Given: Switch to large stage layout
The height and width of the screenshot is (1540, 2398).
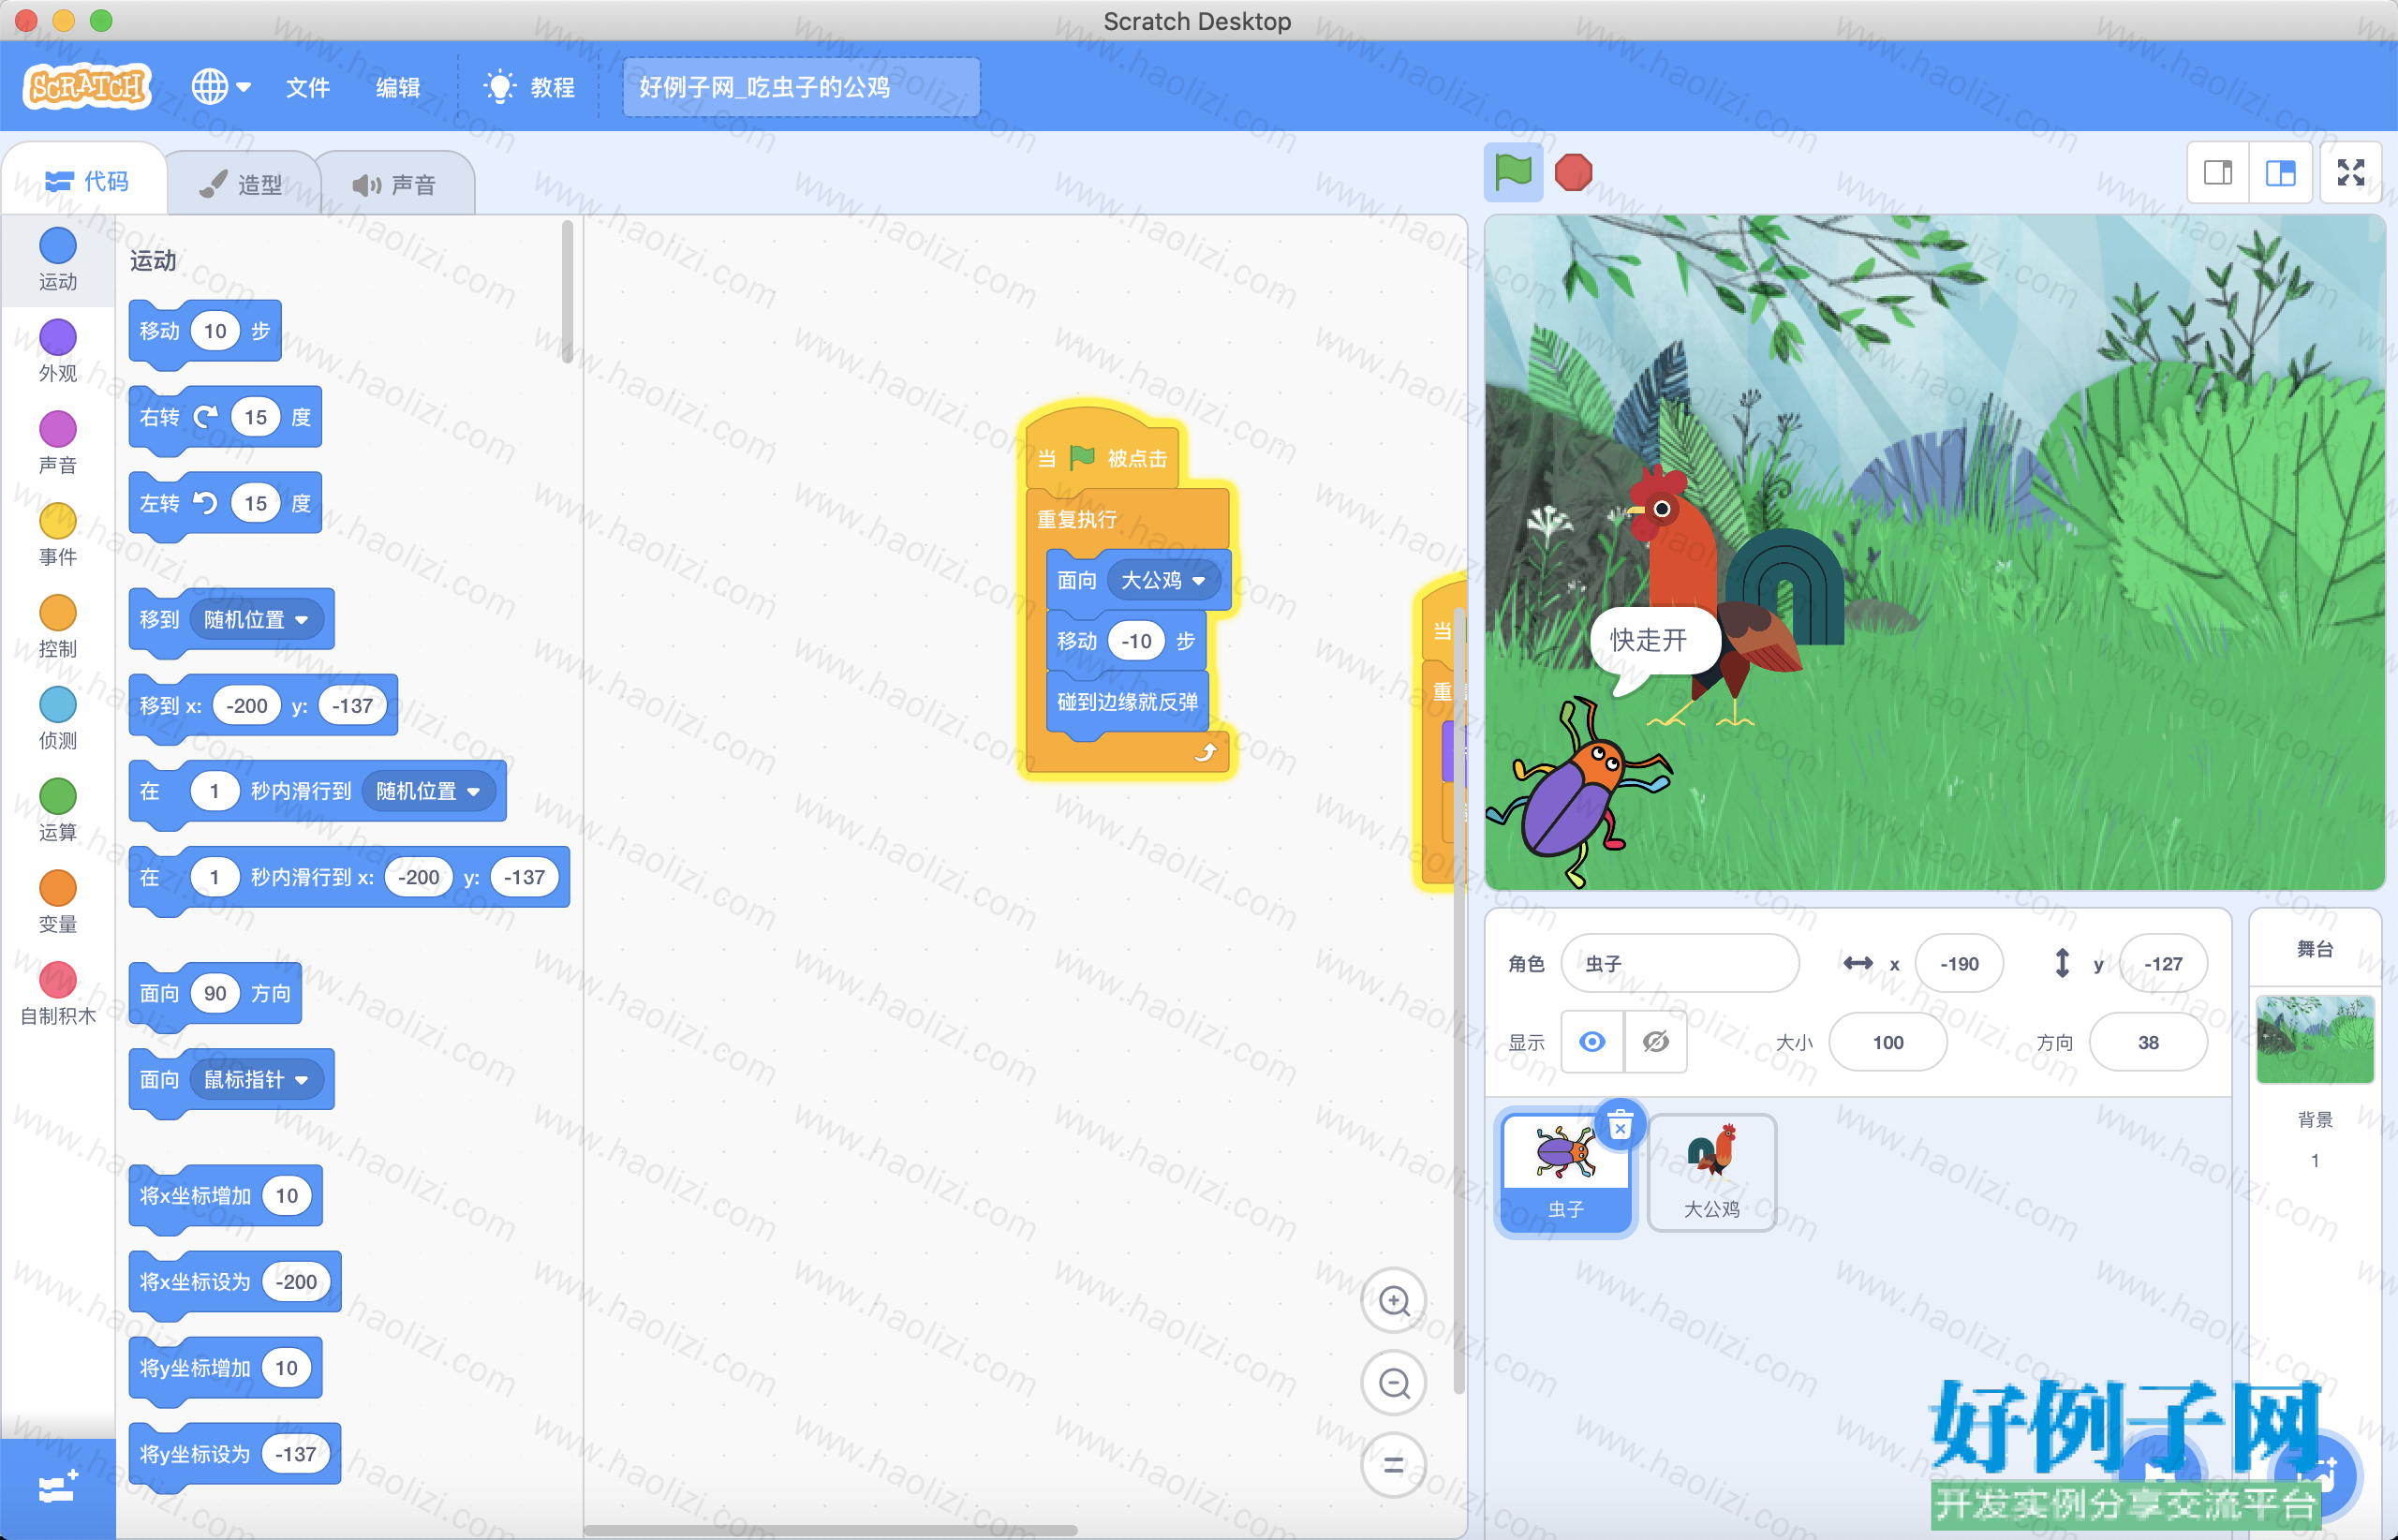Looking at the screenshot, I should 2280,173.
